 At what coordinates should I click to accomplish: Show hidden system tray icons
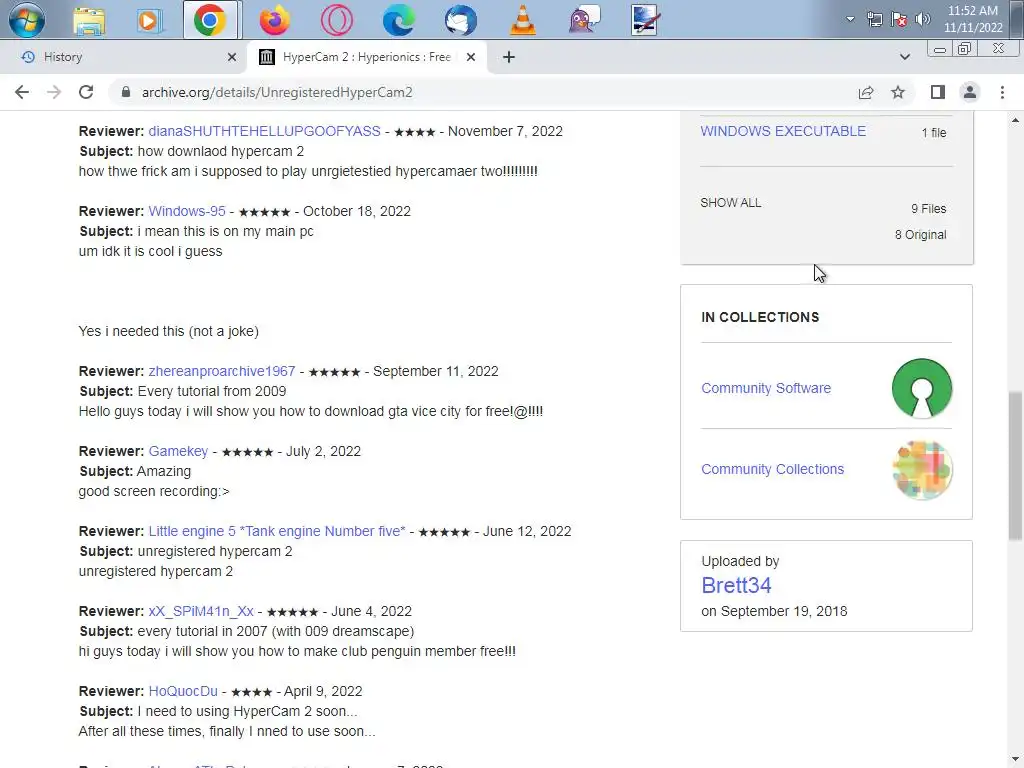850,19
